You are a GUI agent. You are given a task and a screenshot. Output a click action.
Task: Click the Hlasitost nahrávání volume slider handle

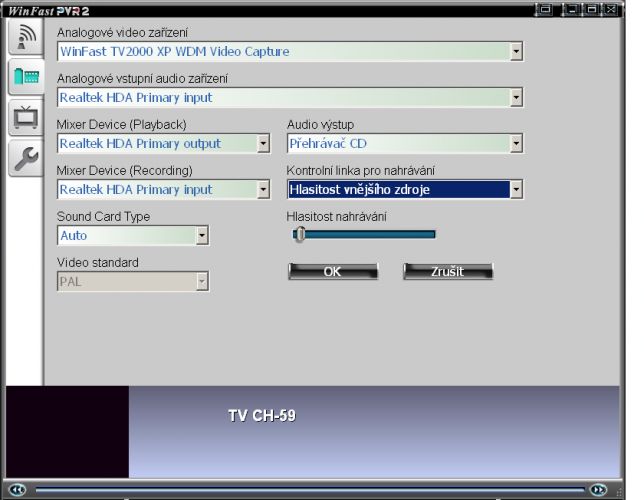point(300,235)
